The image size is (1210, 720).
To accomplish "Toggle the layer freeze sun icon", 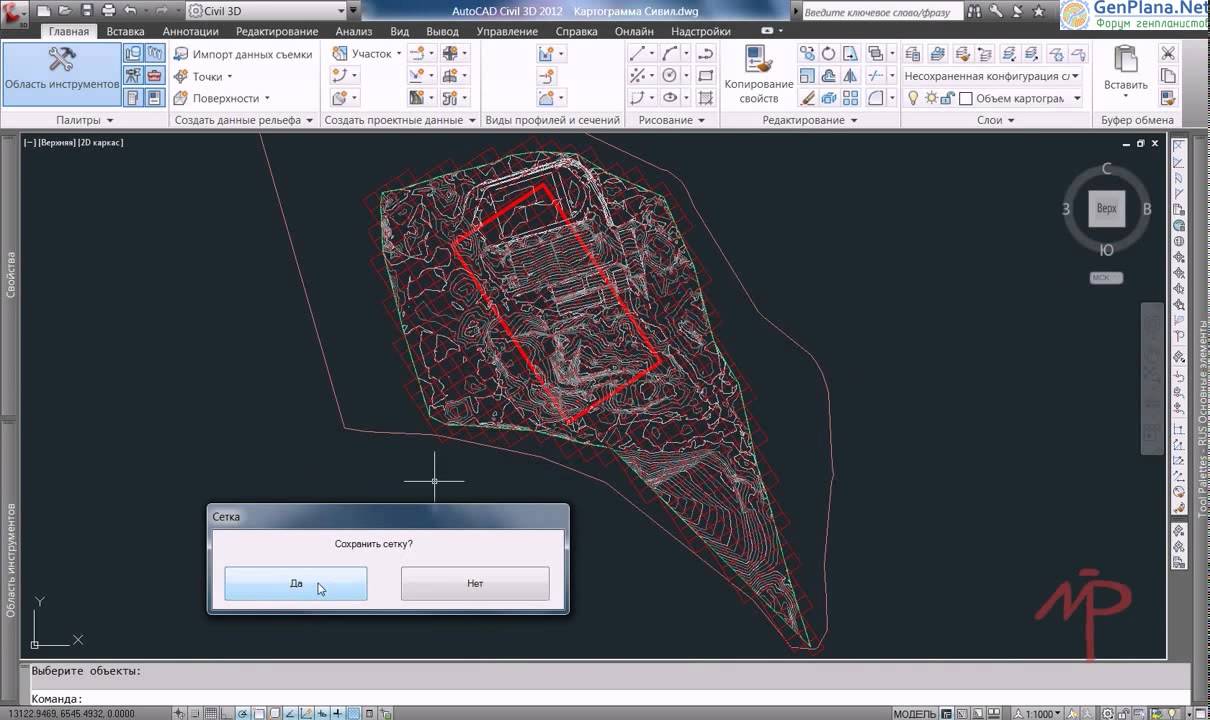I will 932,98.
